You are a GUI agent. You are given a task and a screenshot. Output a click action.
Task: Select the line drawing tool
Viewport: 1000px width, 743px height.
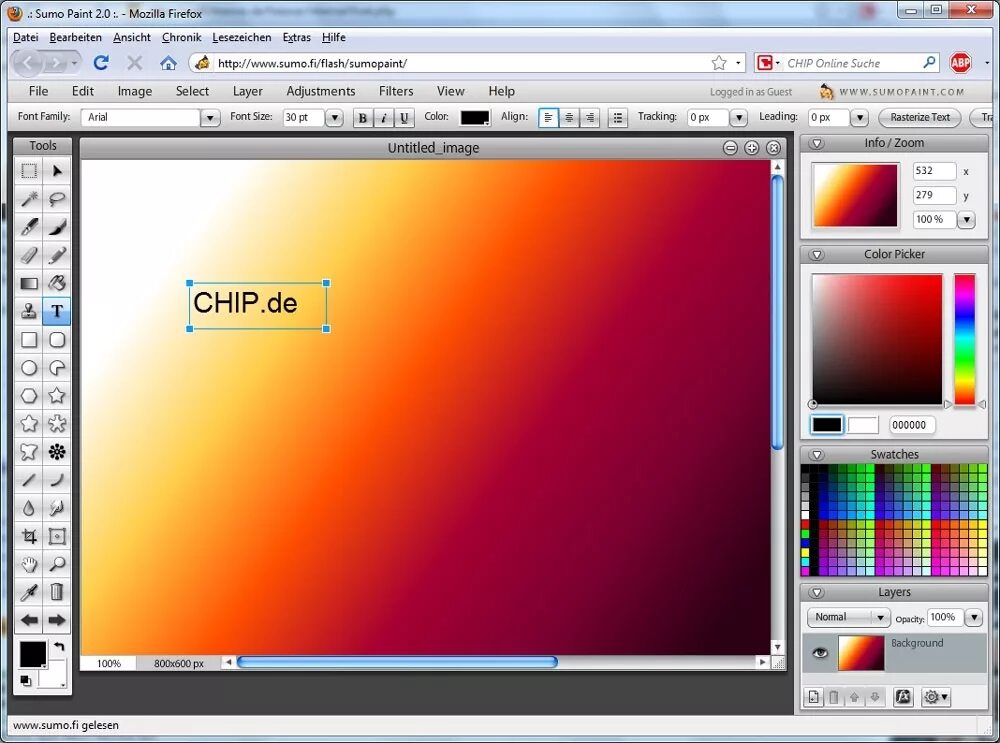(29, 480)
